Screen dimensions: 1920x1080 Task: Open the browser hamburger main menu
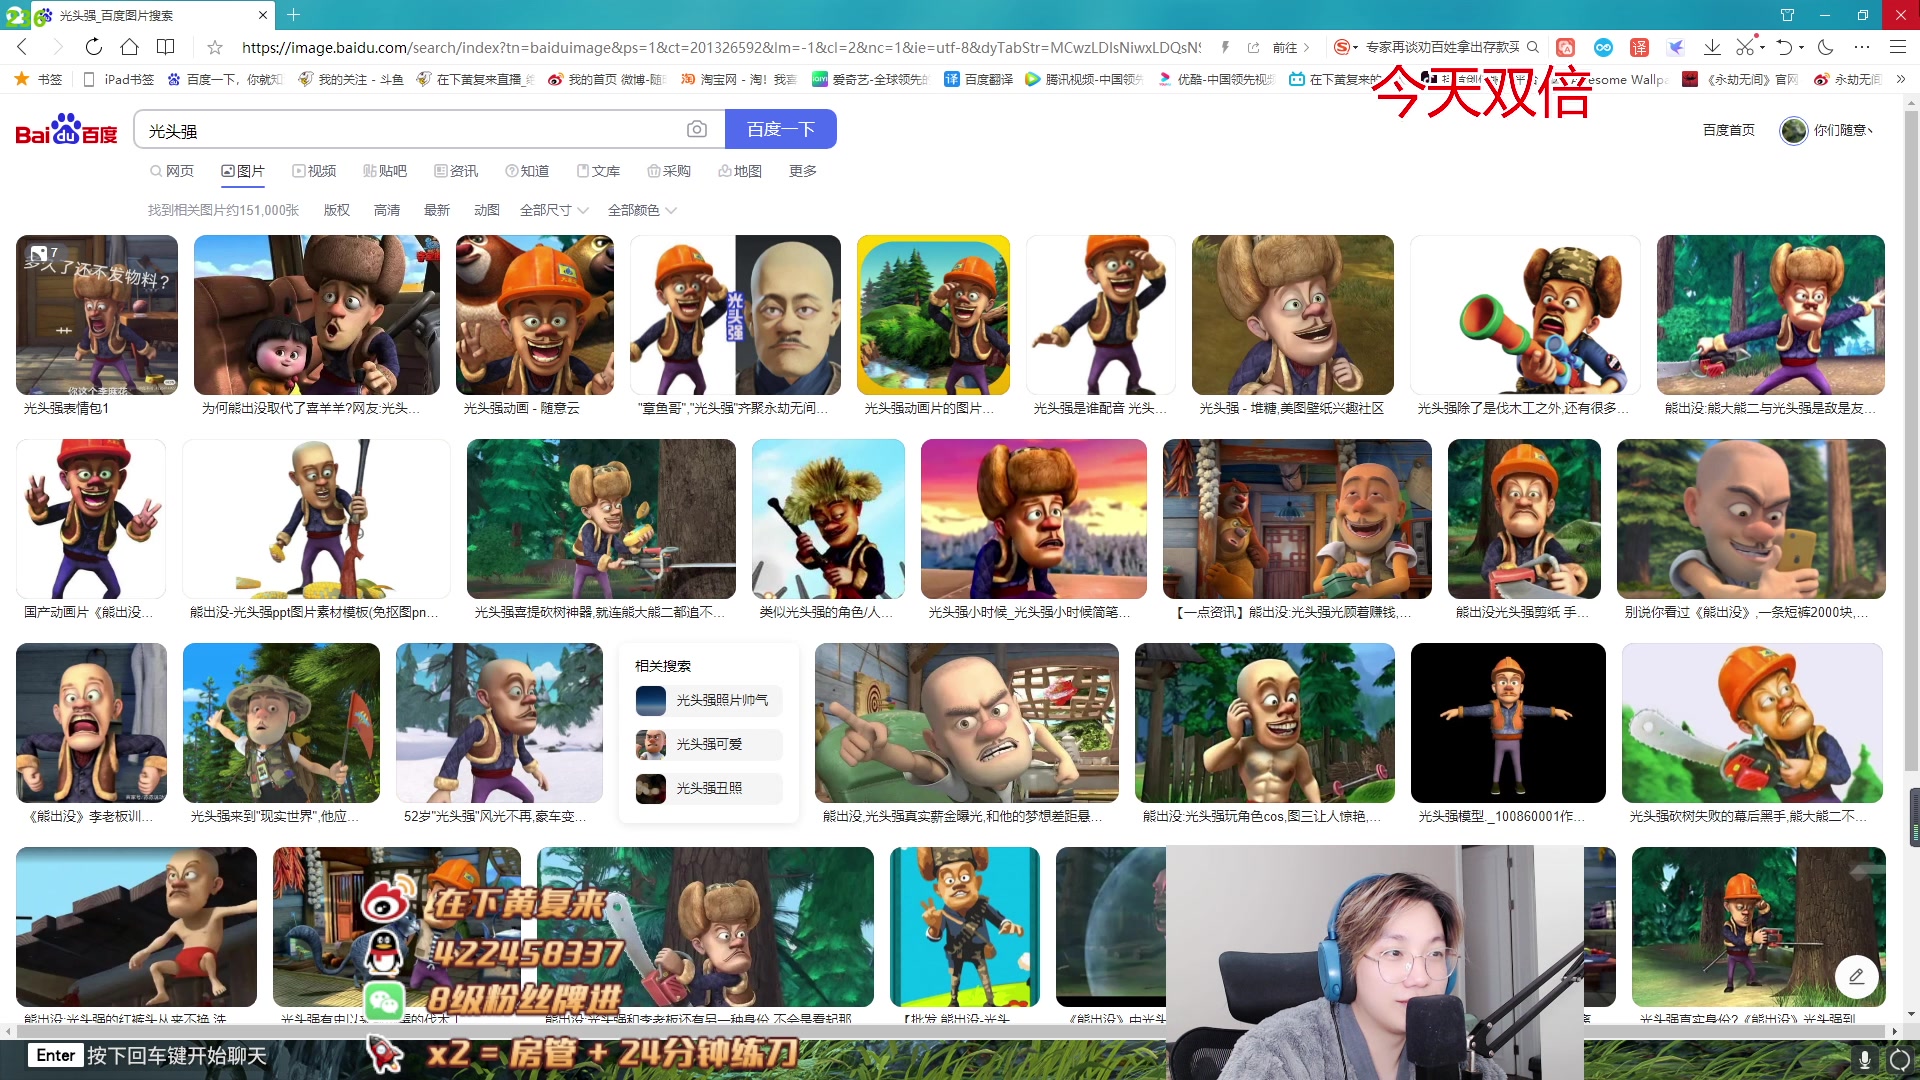[x=1897, y=47]
